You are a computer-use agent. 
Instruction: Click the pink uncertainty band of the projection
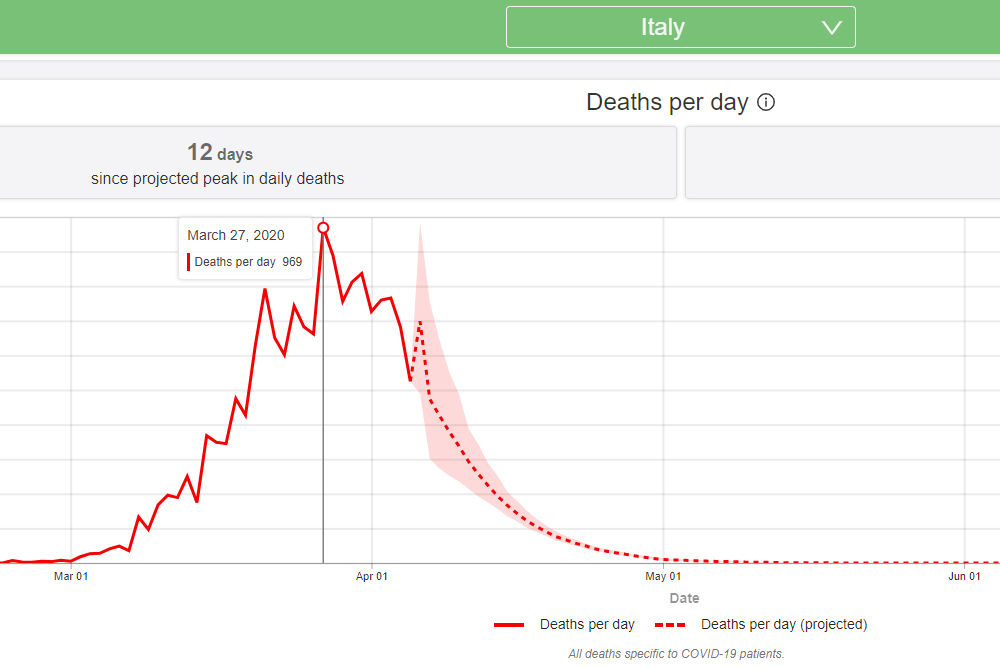[446, 408]
